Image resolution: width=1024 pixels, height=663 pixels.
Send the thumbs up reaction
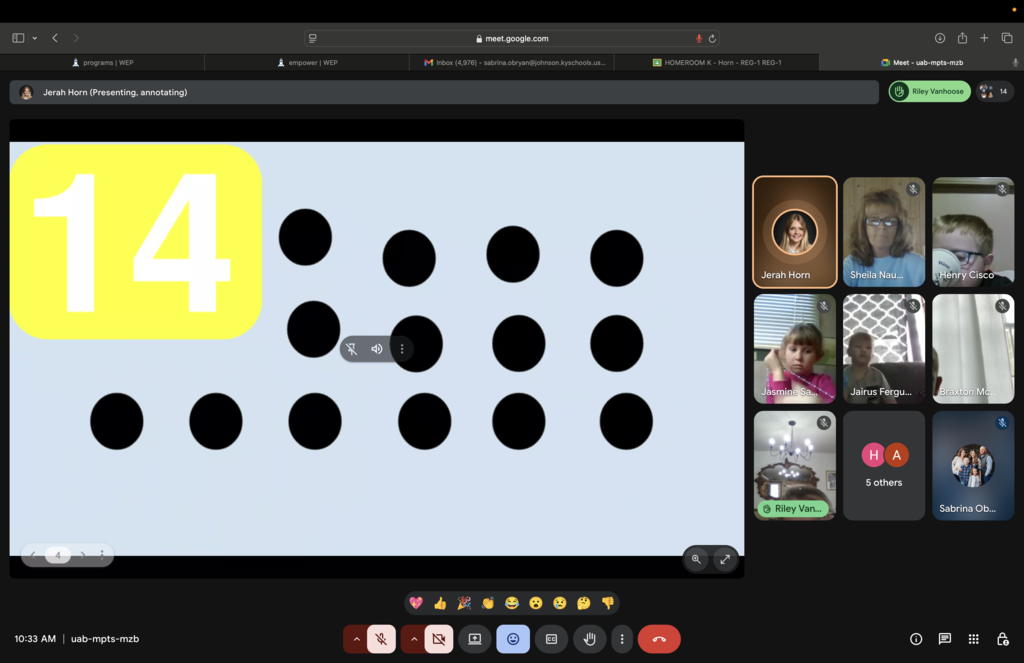tap(440, 603)
